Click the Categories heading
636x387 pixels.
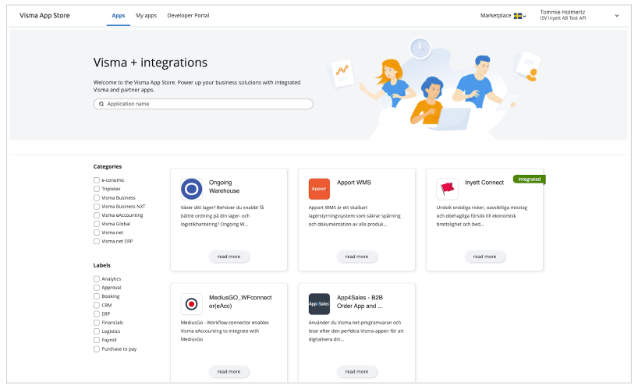click(x=107, y=167)
